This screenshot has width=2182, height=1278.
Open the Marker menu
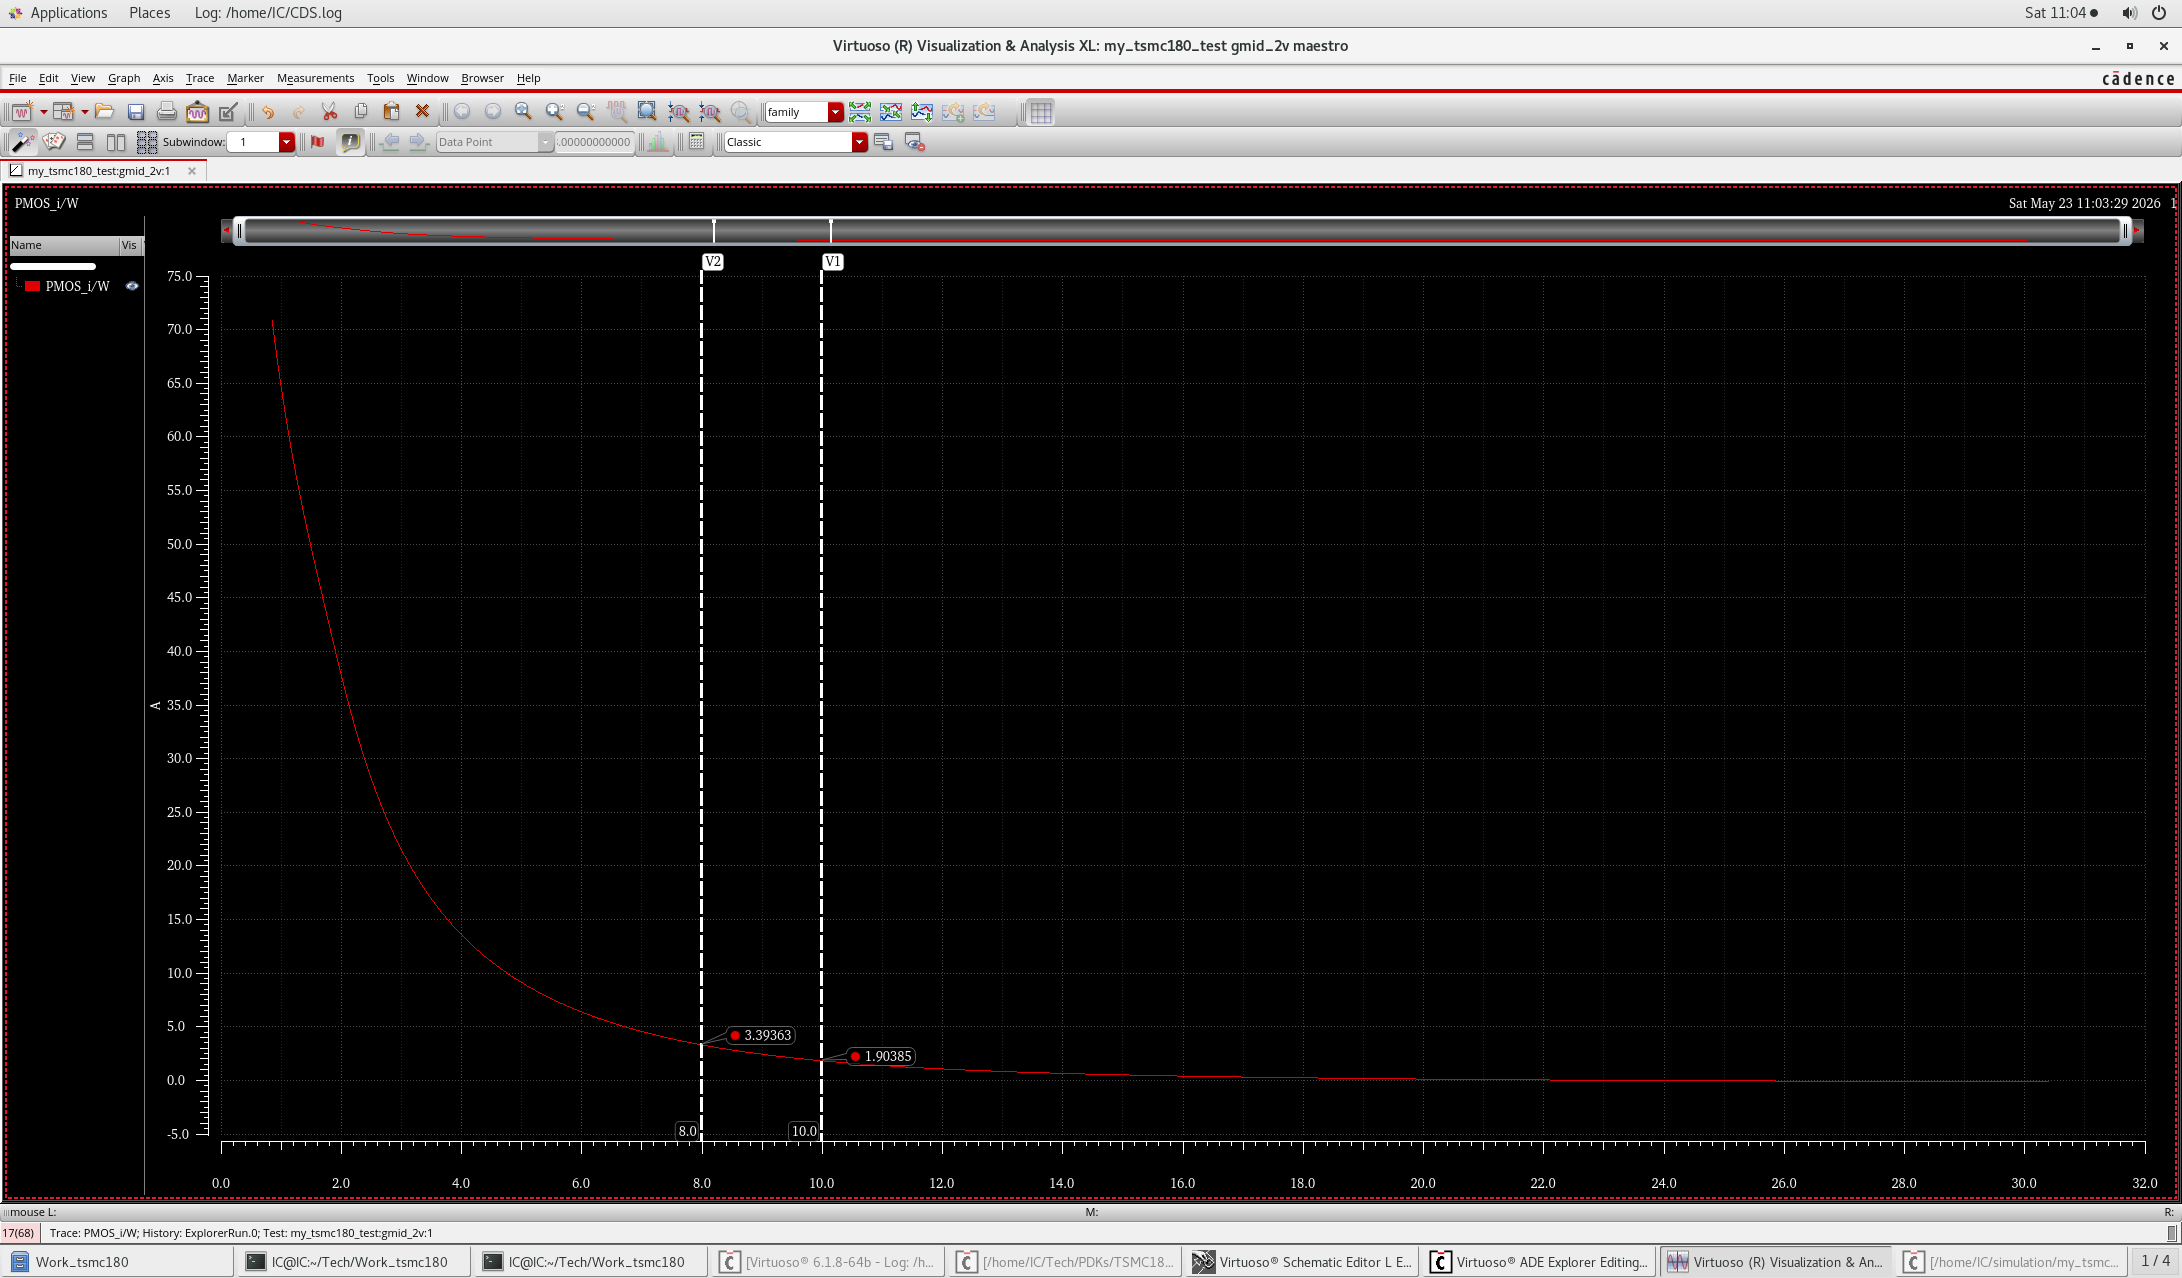[x=245, y=78]
